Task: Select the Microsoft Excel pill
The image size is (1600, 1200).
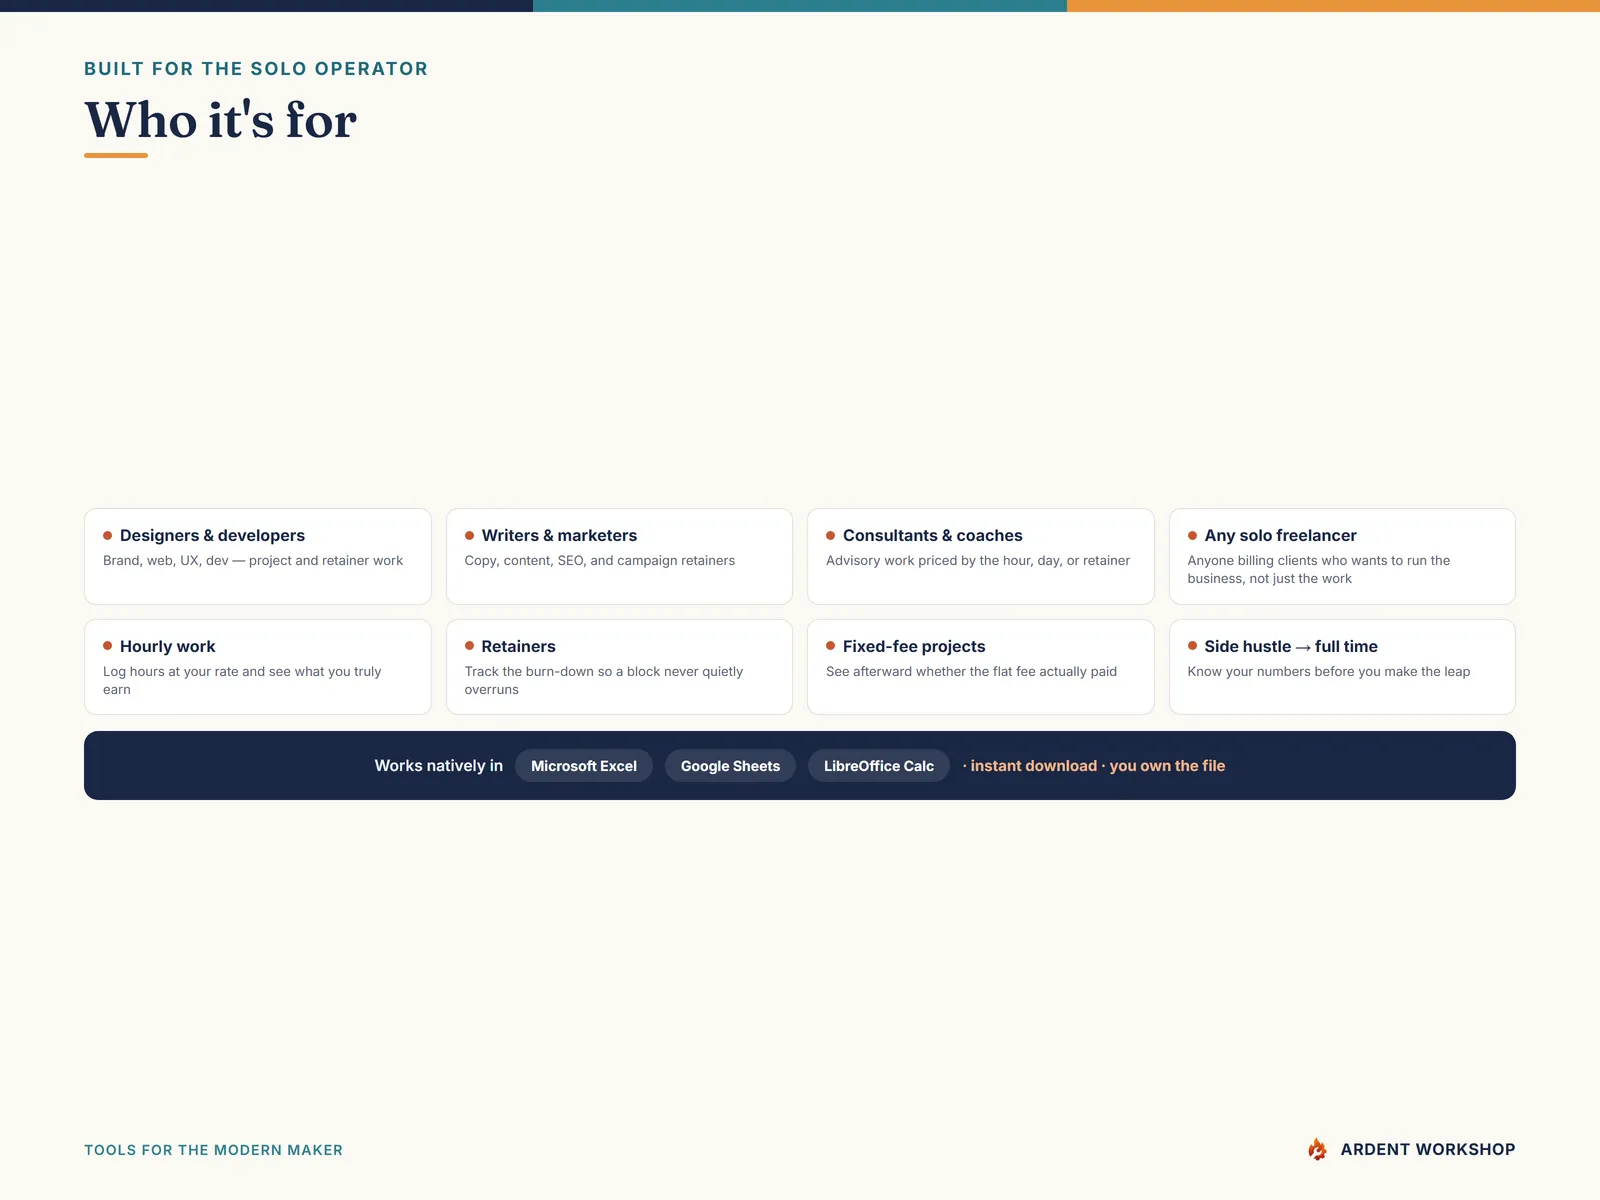Action: point(584,766)
